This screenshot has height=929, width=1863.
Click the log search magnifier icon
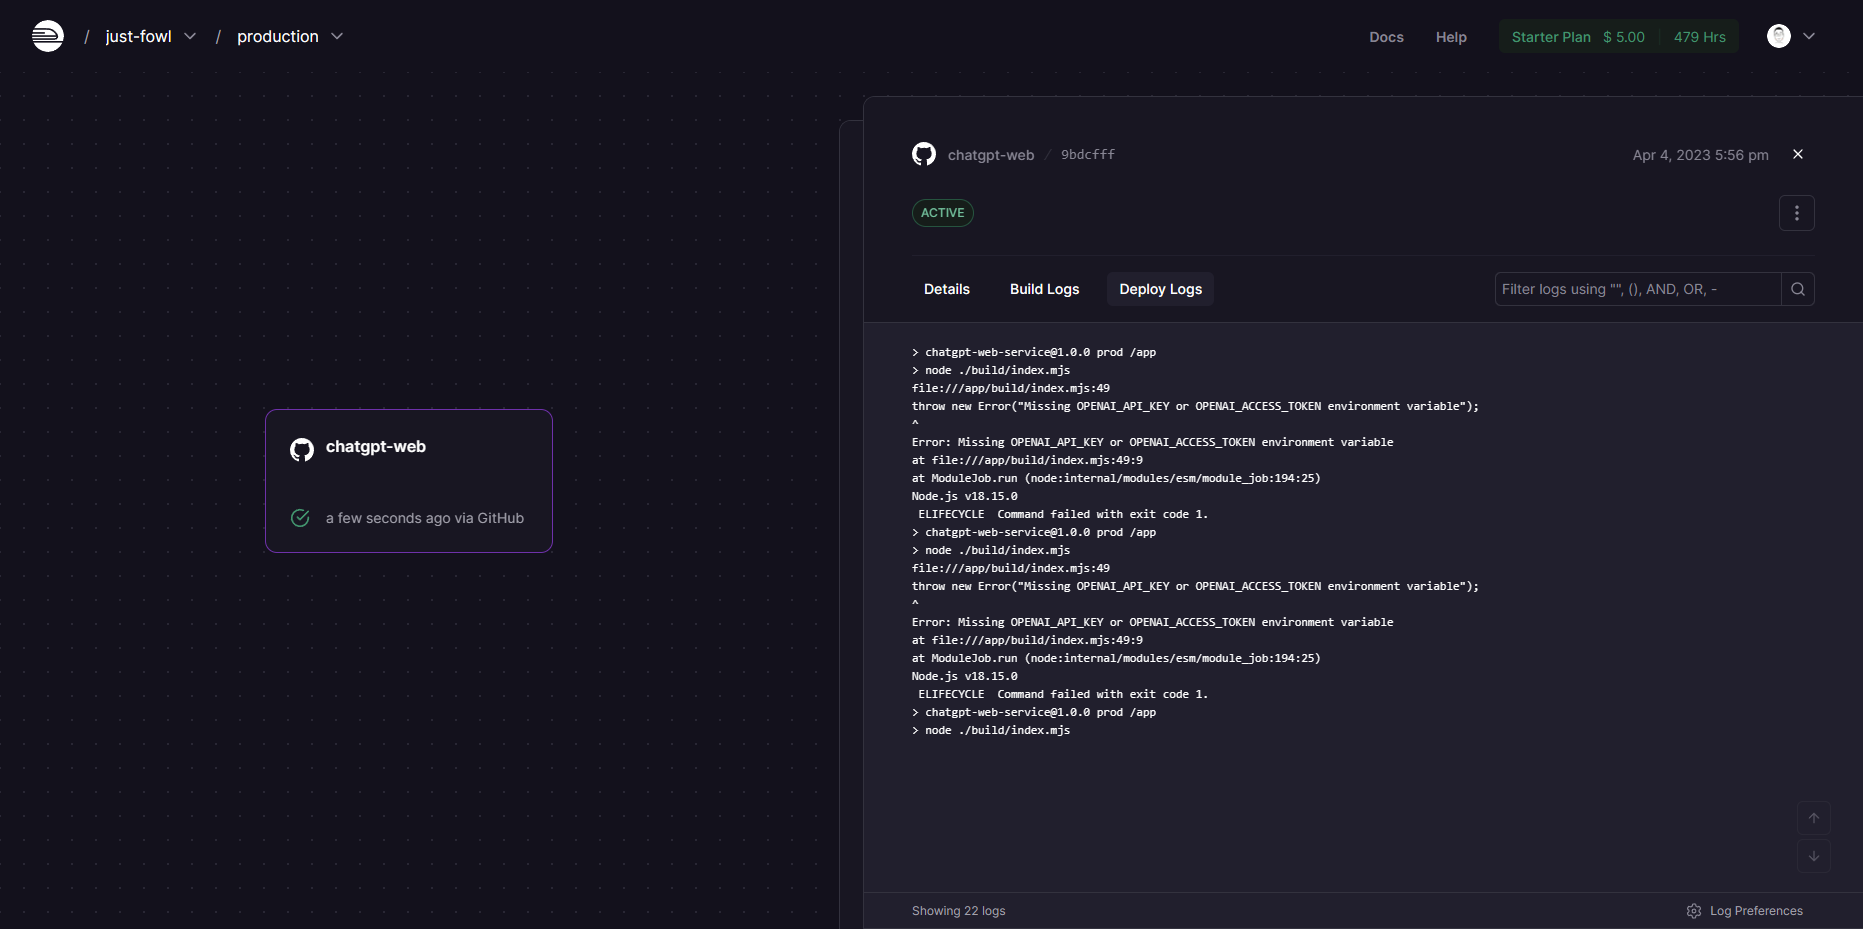(x=1798, y=289)
